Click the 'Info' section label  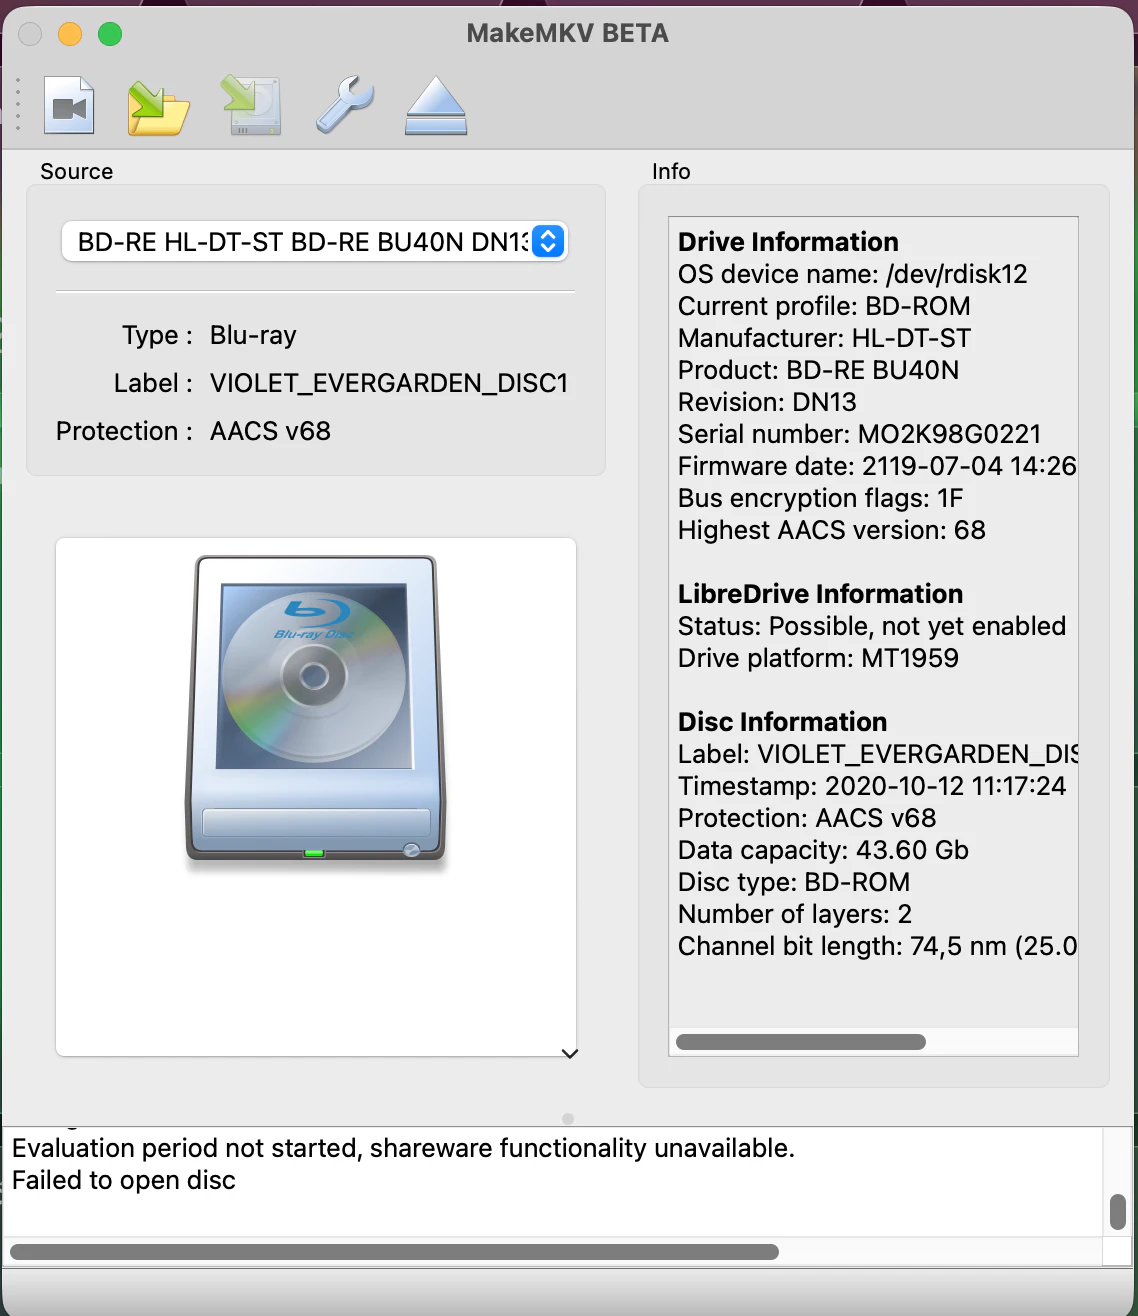(671, 171)
